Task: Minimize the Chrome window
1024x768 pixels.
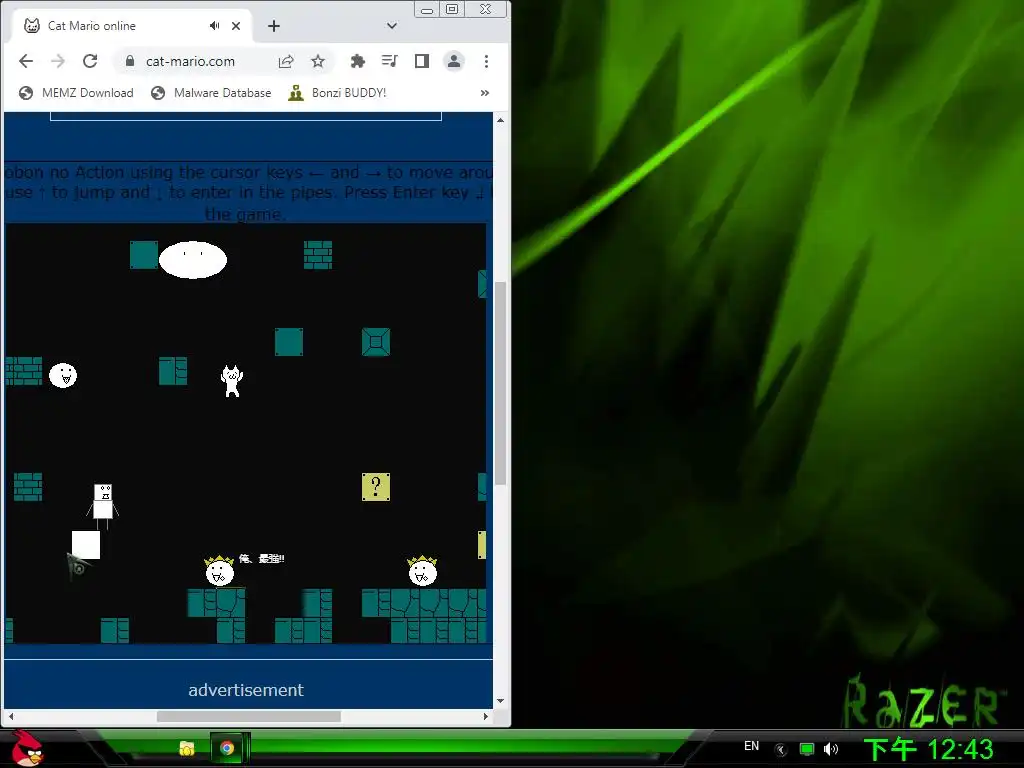Action: (x=427, y=10)
